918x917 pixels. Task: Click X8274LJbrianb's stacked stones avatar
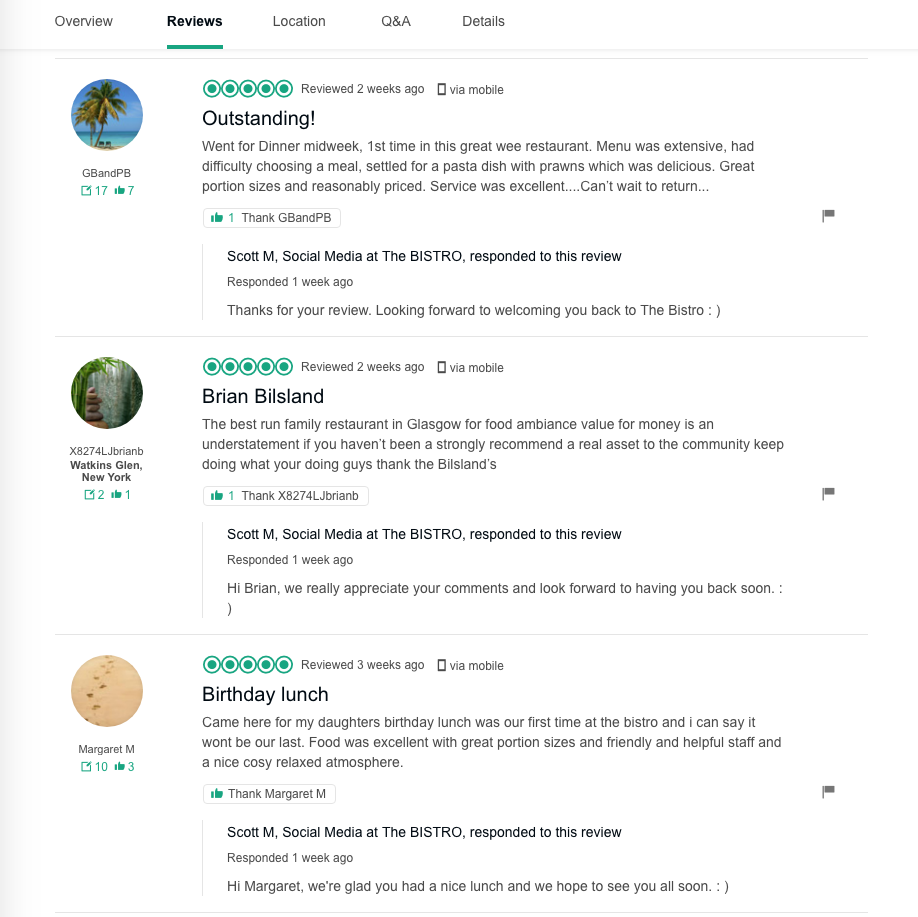(107, 393)
